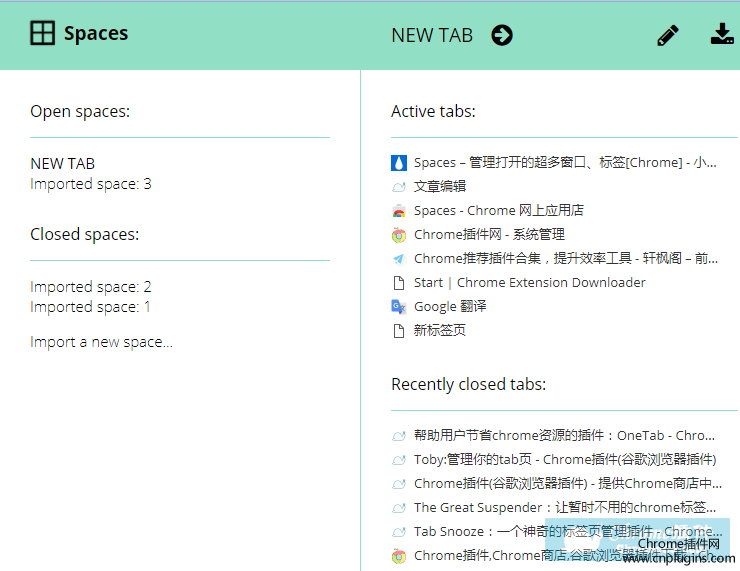This screenshot has width=740, height=571.
Task: Open the 新标签页 tab
Action: pos(440,330)
